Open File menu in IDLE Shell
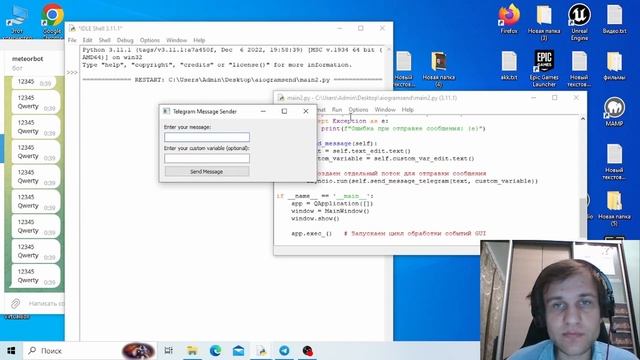640x360 pixels. pyautogui.click(x=72, y=40)
